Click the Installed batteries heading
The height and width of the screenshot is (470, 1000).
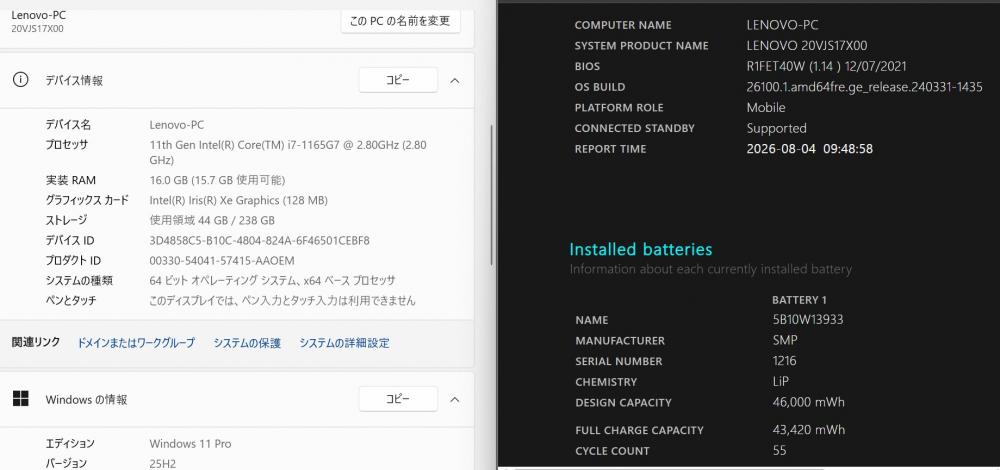click(640, 249)
